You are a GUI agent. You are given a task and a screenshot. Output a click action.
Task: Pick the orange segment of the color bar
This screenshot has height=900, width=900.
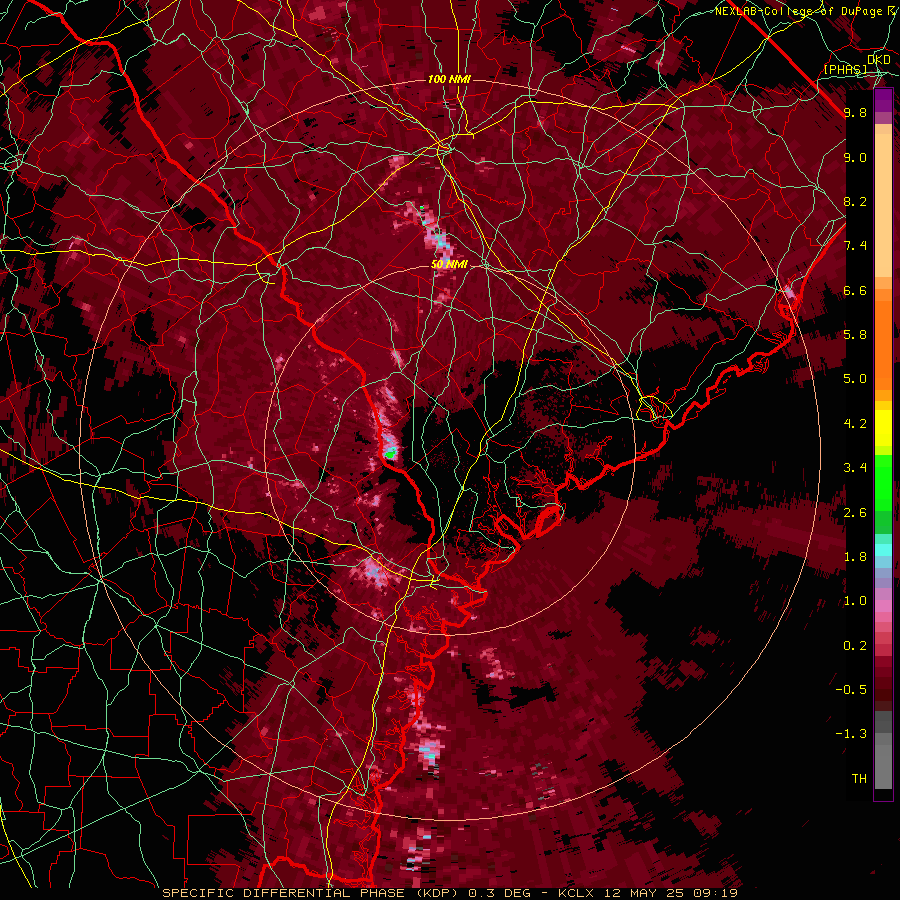click(883, 344)
